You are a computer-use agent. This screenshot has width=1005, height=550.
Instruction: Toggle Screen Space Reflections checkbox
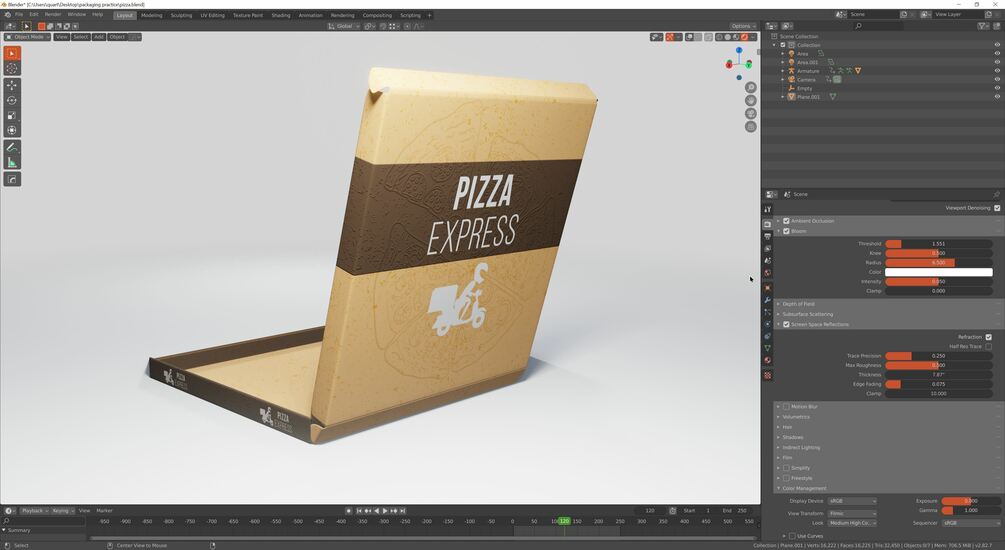(786, 324)
